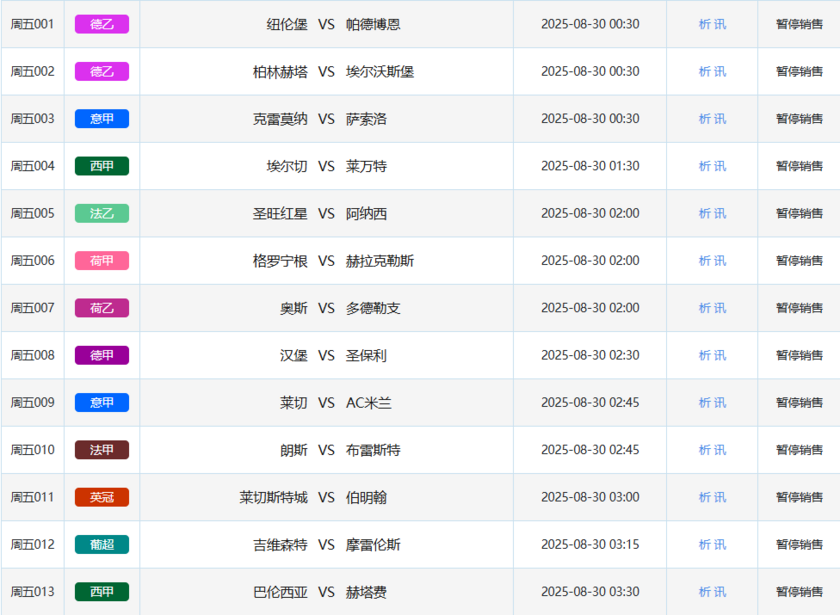
Task: Click the 荷乙 badge for 奥斯 match
Action: 102,308
